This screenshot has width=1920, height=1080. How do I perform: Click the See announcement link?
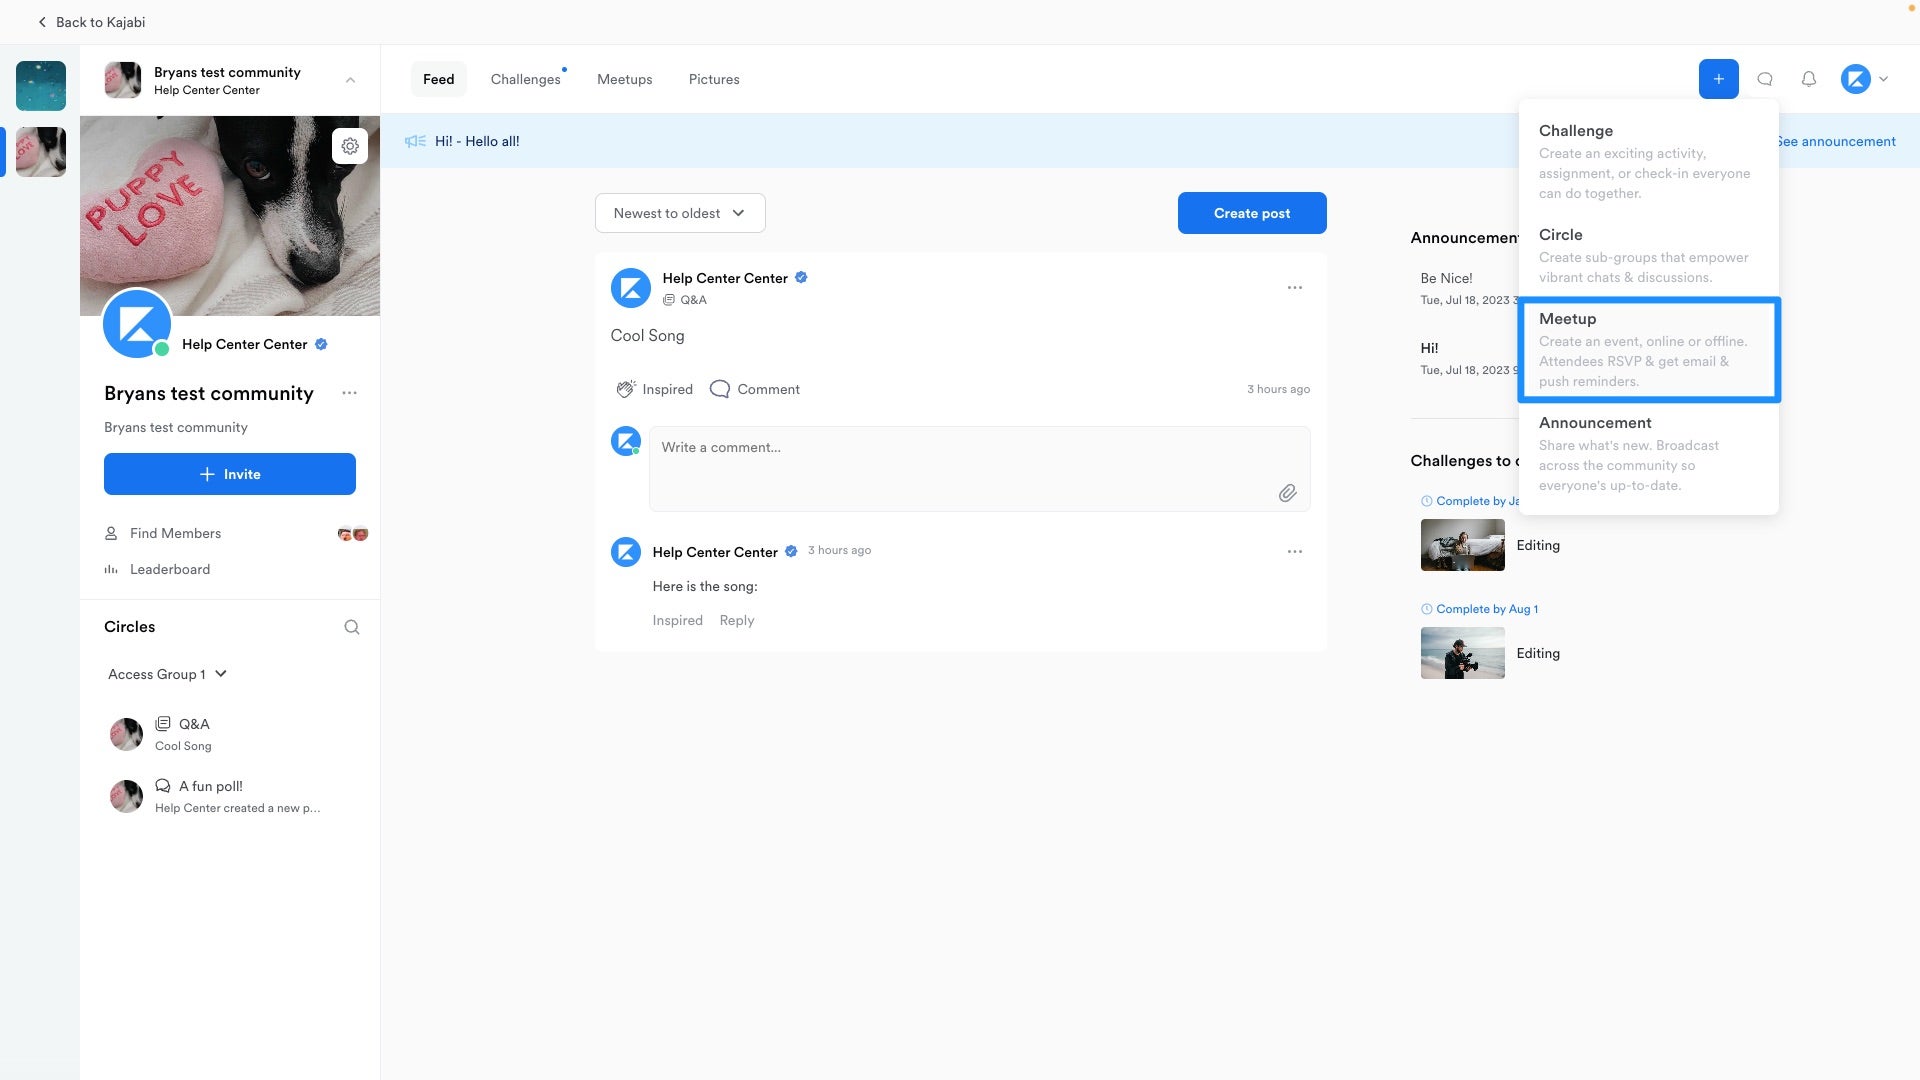coord(1837,141)
